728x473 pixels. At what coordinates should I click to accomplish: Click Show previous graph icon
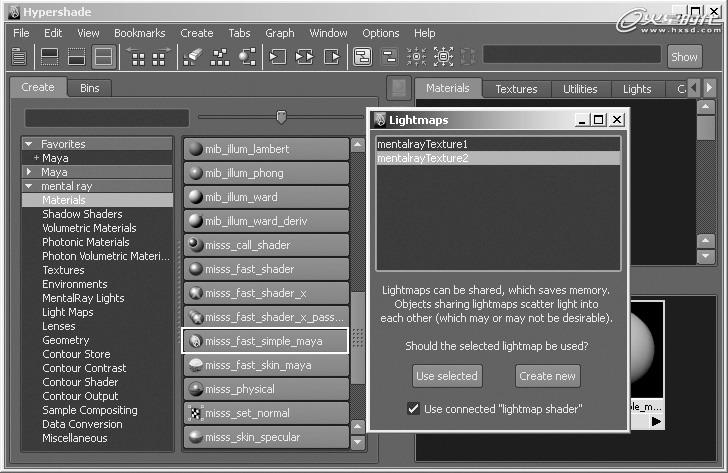click(x=136, y=57)
